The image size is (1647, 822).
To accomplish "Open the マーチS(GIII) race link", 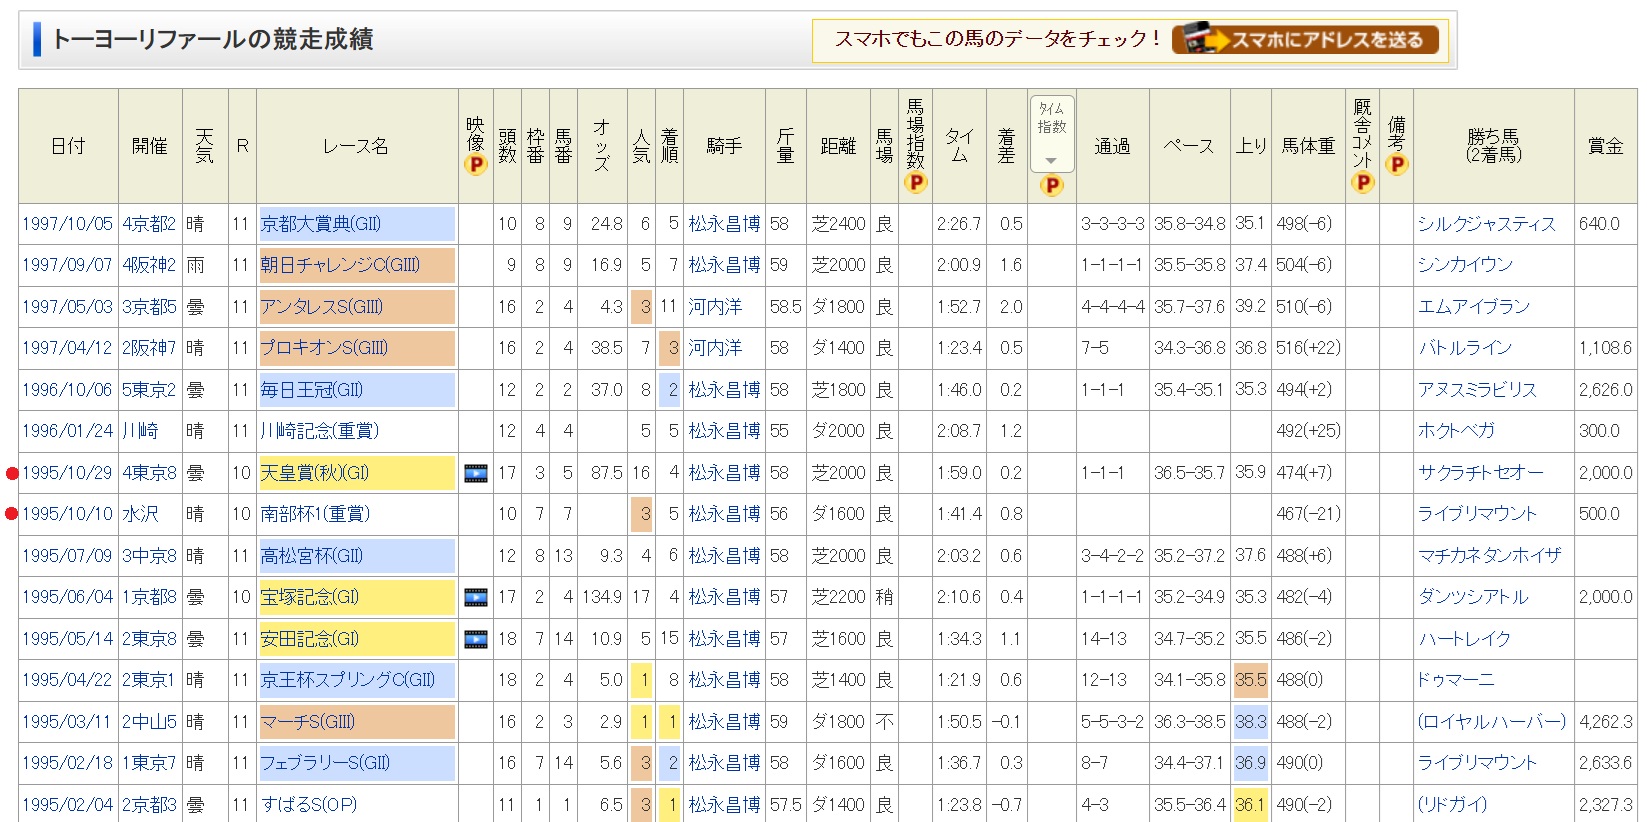I will point(308,722).
